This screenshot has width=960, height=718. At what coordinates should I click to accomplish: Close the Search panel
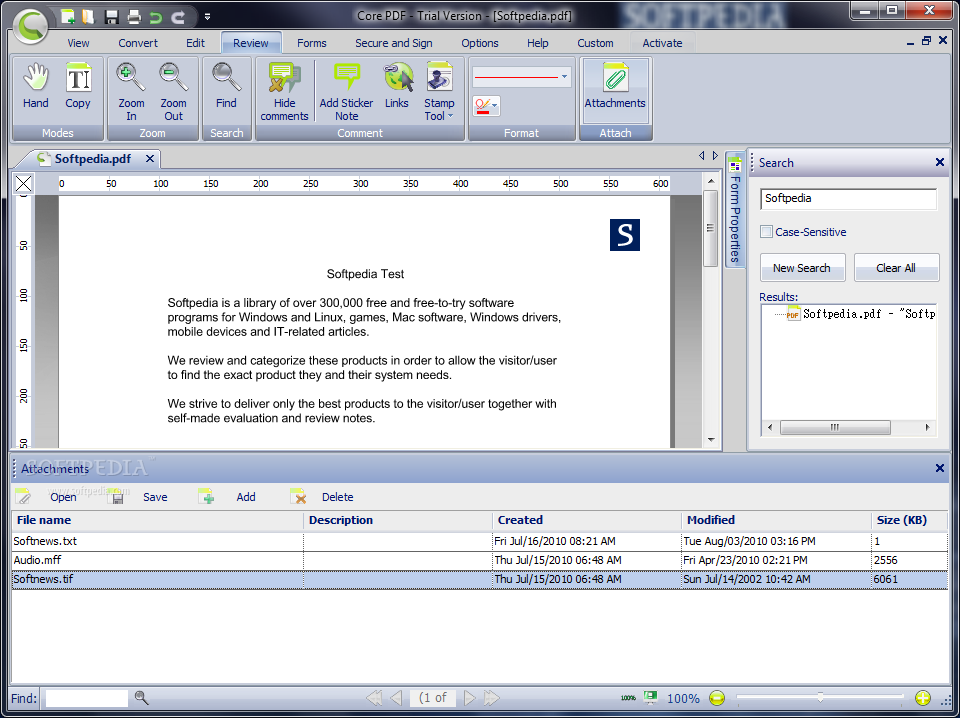pyautogui.click(x=940, y=162)
